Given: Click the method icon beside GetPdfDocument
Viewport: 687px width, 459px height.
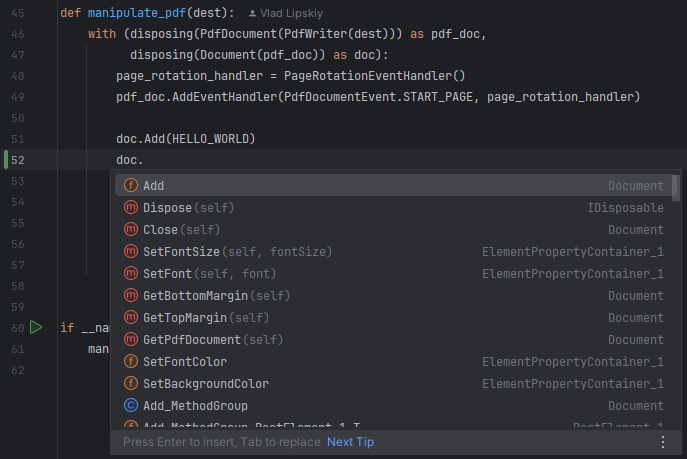Looking at the screenshot, I should point(130,340).
